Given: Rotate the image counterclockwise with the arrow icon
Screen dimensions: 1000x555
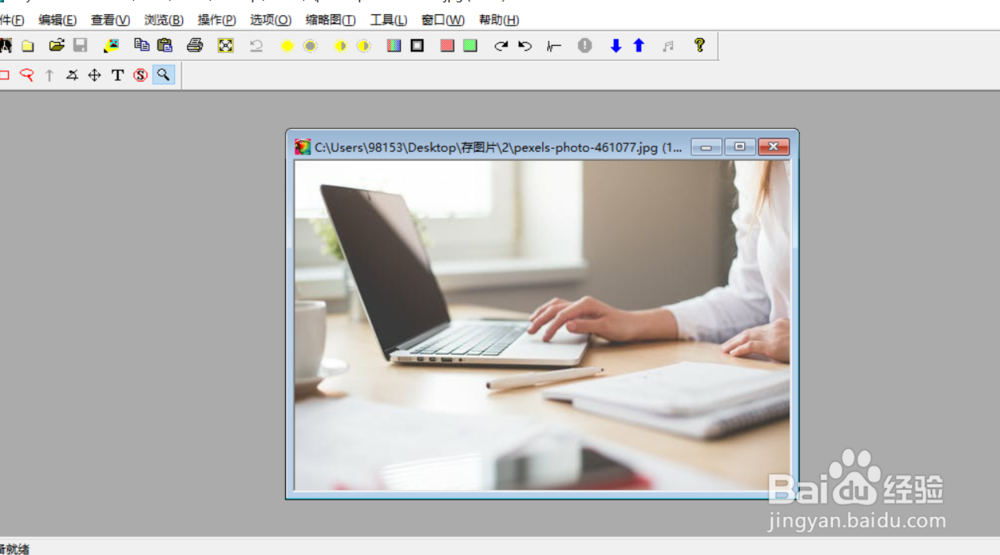Looking at the screenshot, I should [x=524, y=46].
